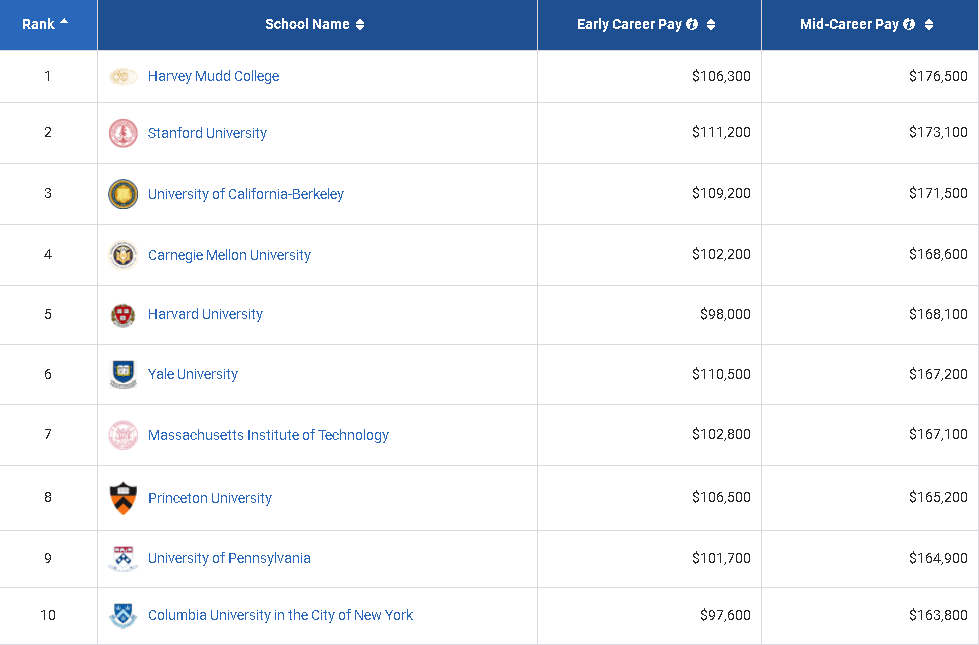Click the Yale University shield icon
This screenshot has width=979, height=645.
[123, 374]
